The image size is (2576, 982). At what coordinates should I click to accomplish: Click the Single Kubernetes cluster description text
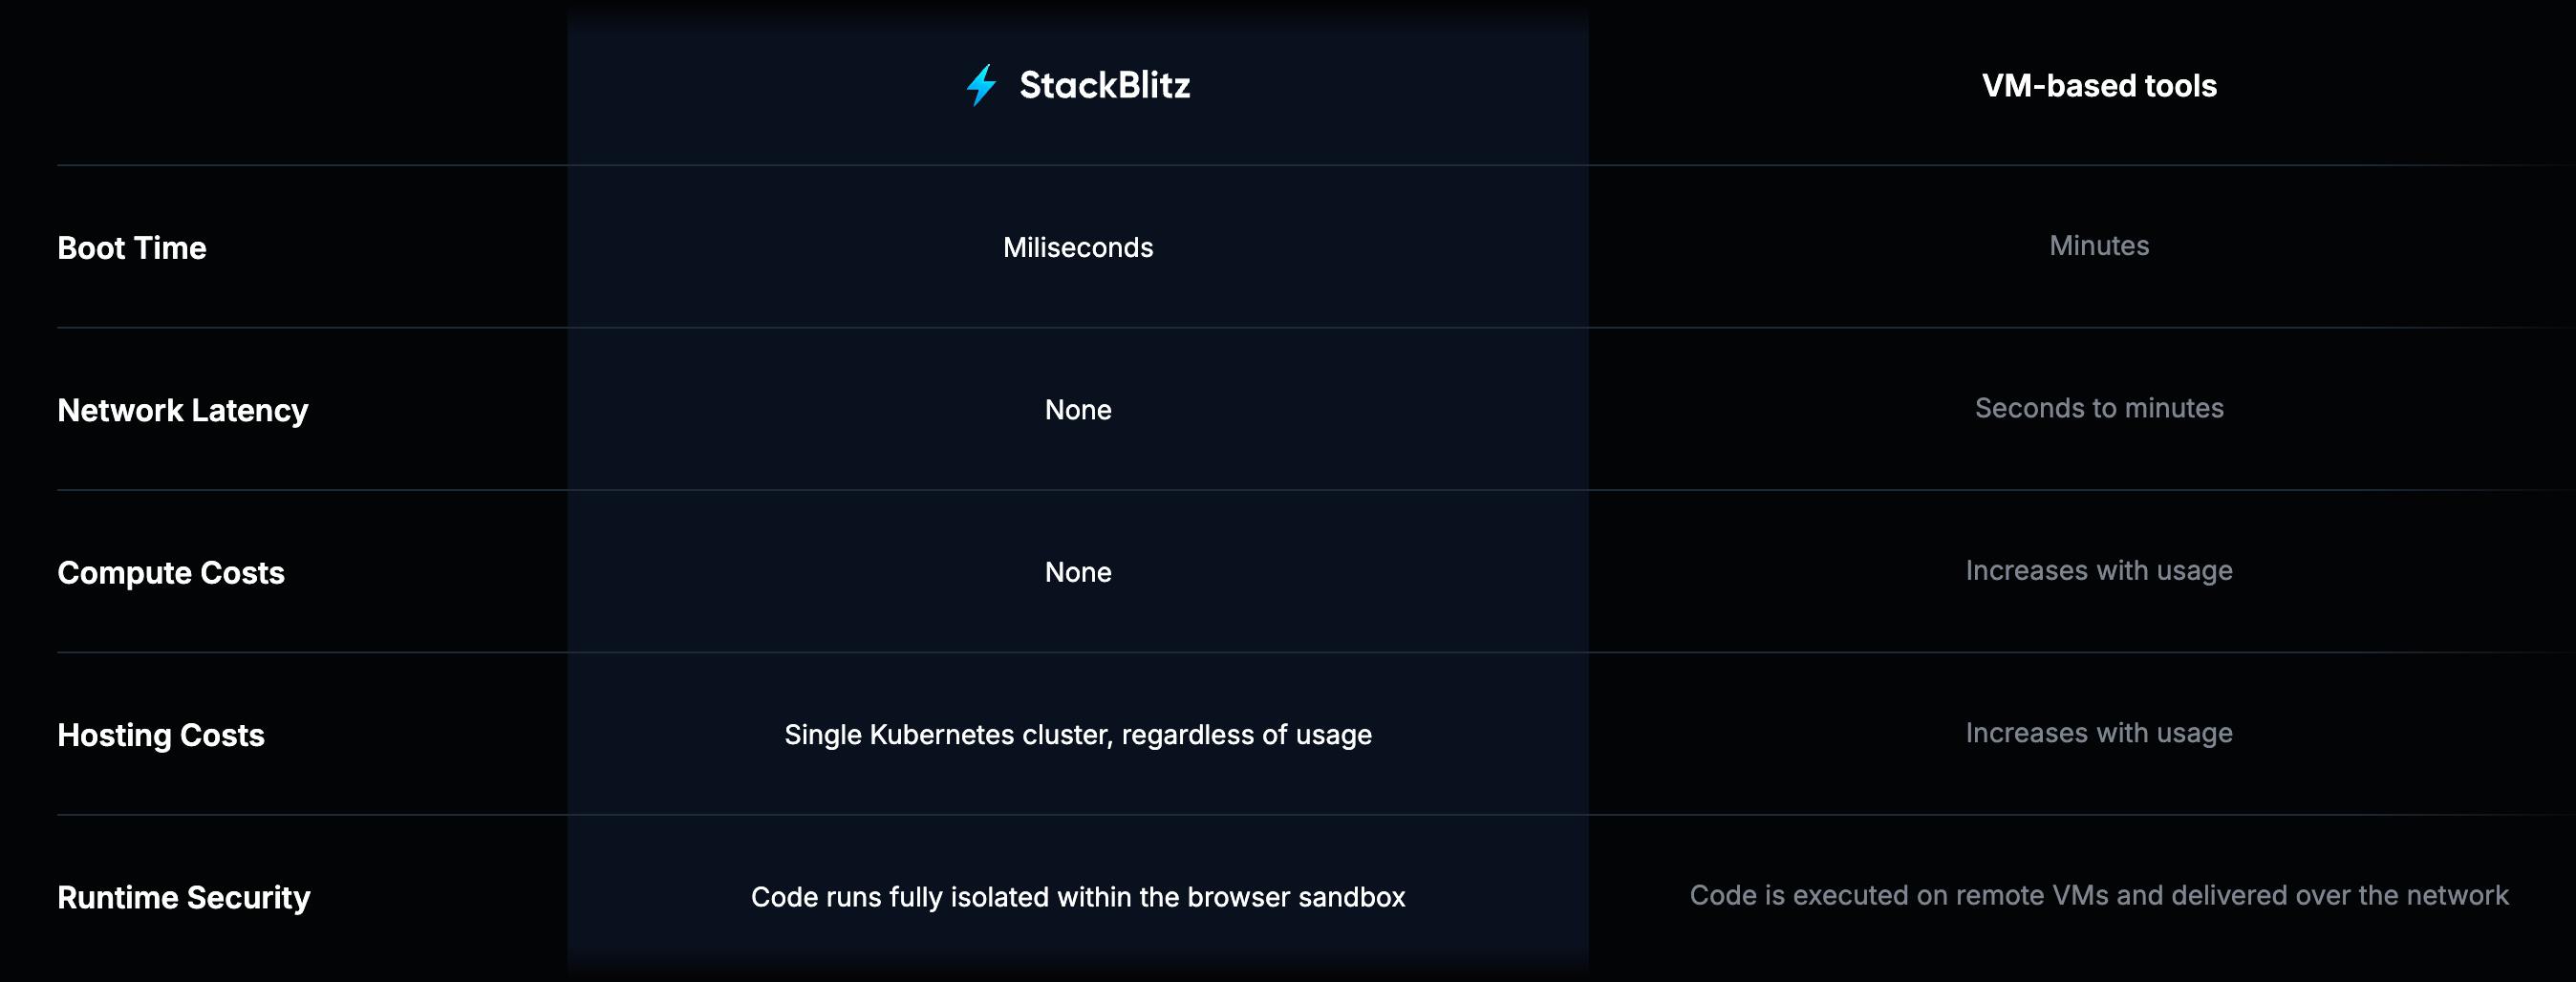(x=1078, y=735)
